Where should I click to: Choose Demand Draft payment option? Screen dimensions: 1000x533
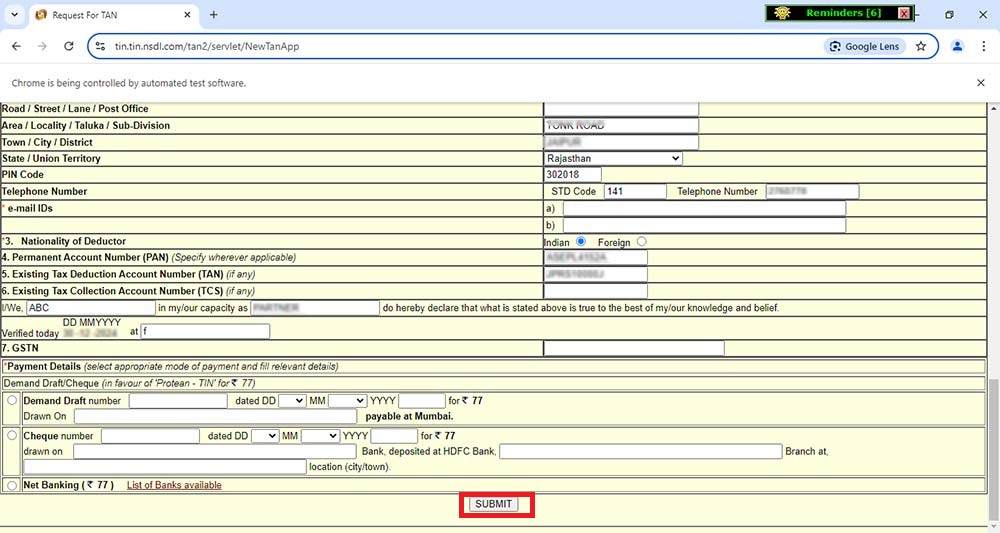[x=12, y=400]
